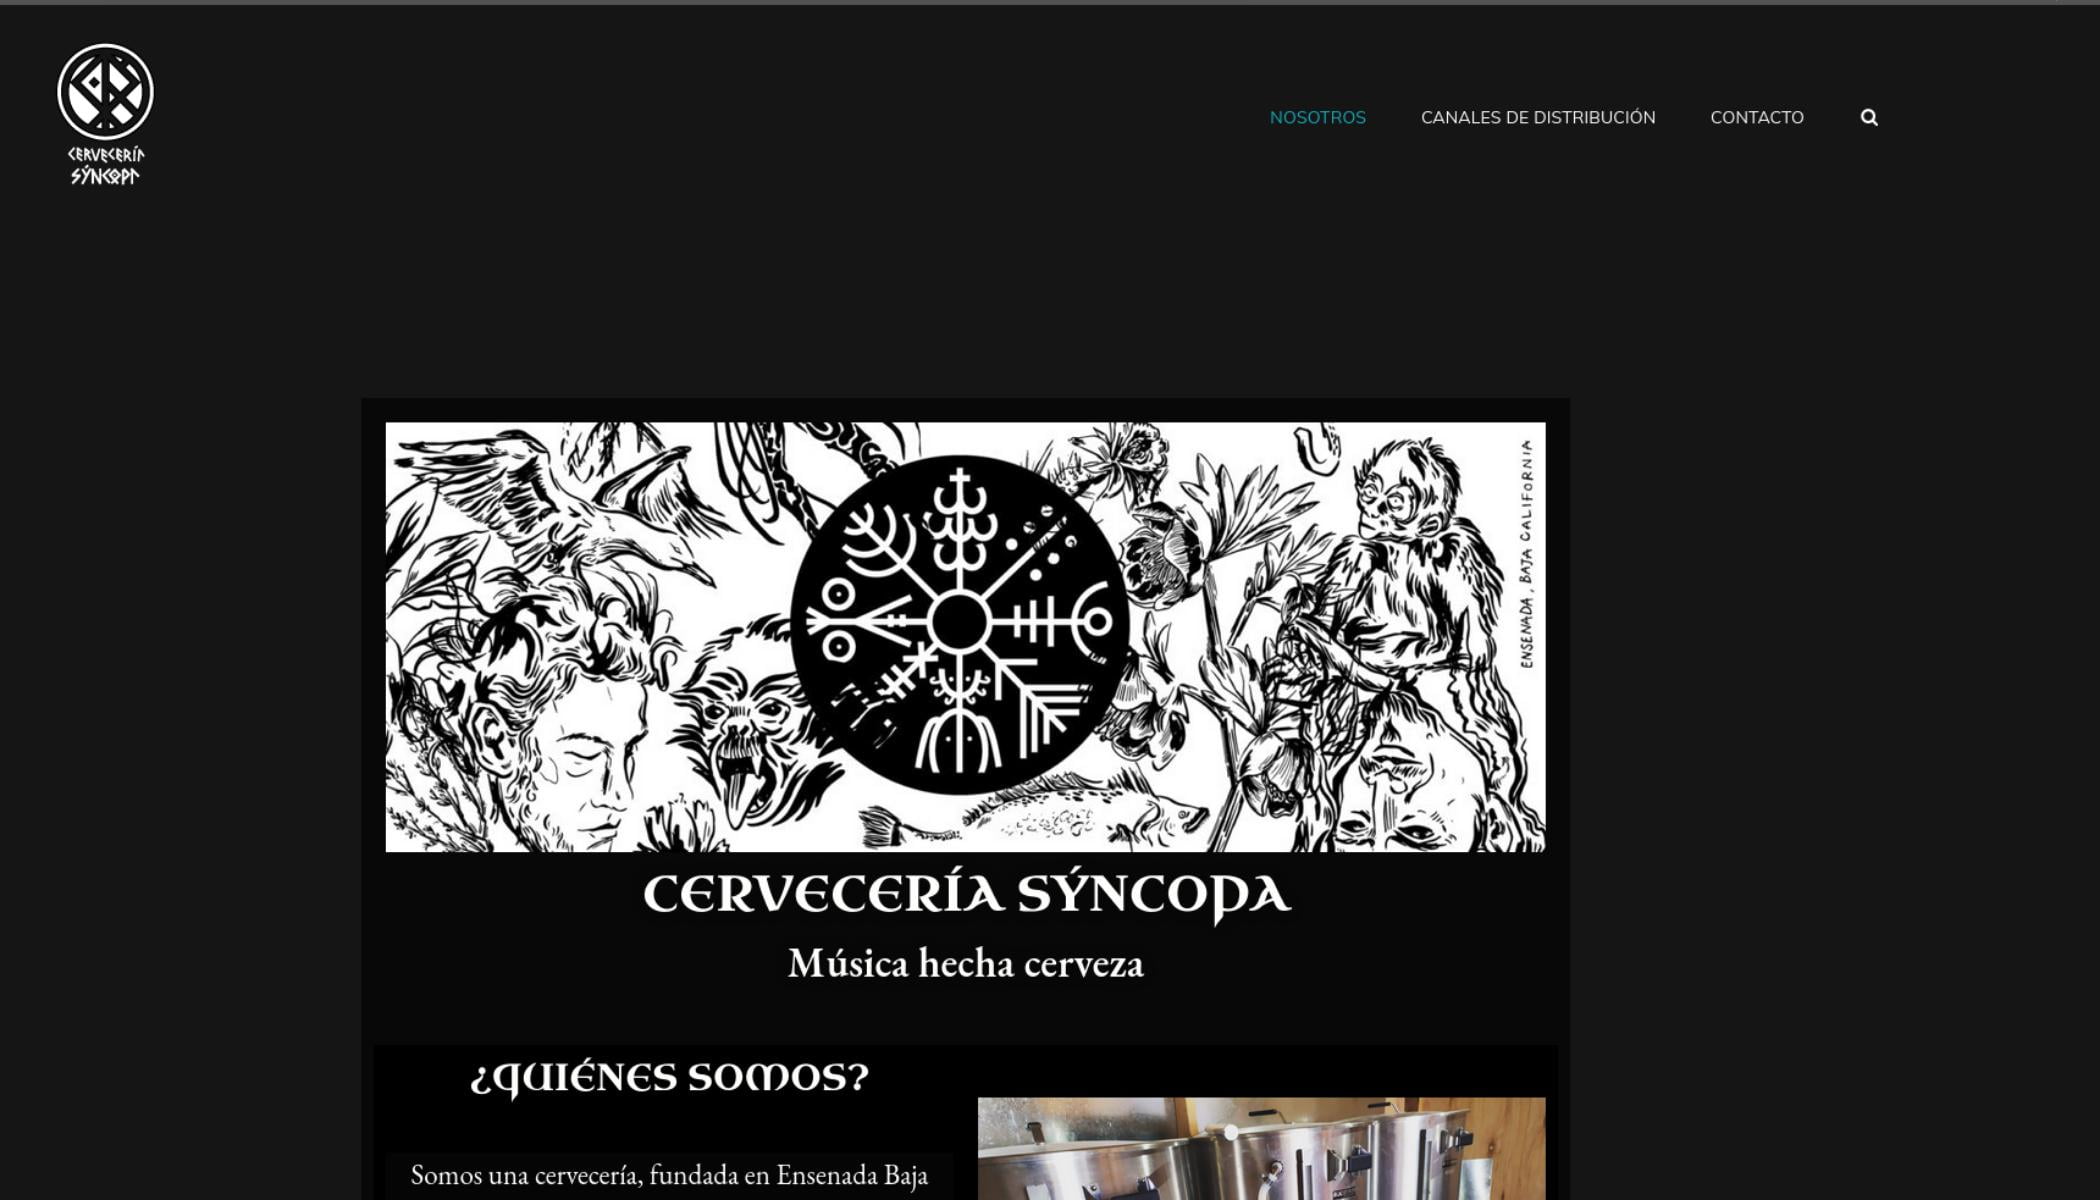Open the CONTACTO menu item
Viewport: 2100px width, 1200px height.
coord(1757,118)
